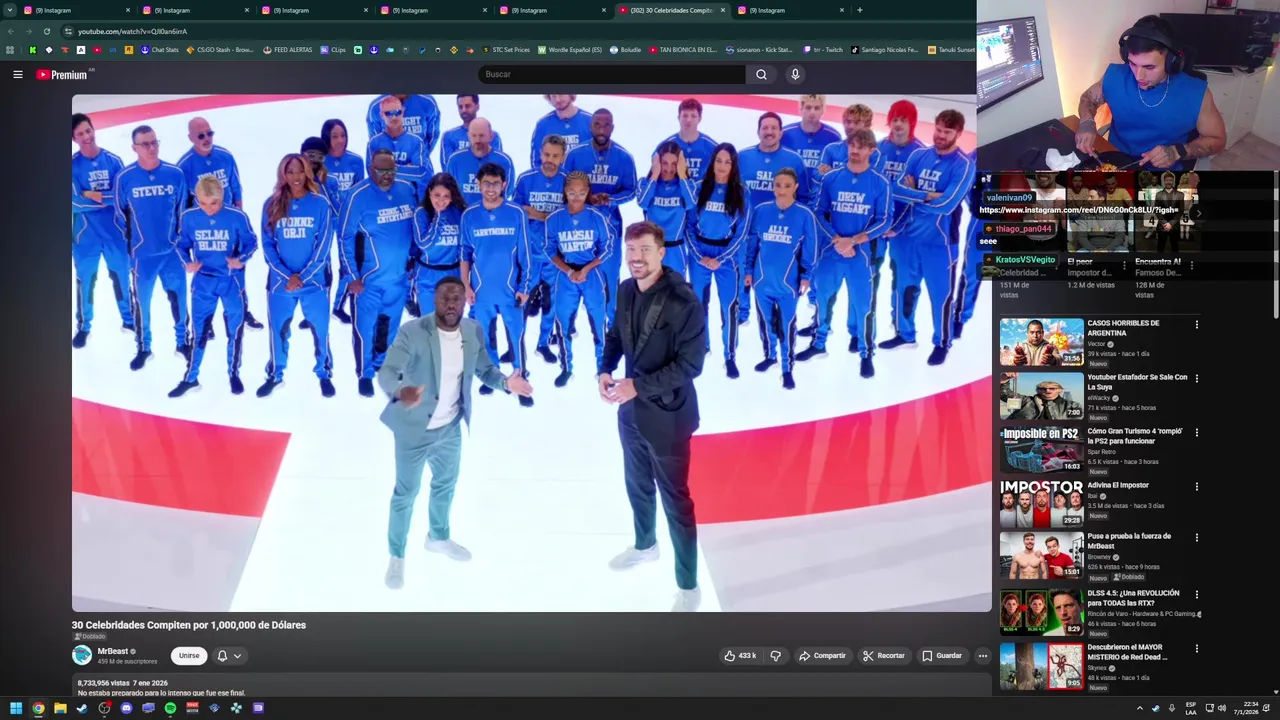Screen dimensions: 1280x720
Task: Open more actions three-dot menu
Action: [983, 656]
